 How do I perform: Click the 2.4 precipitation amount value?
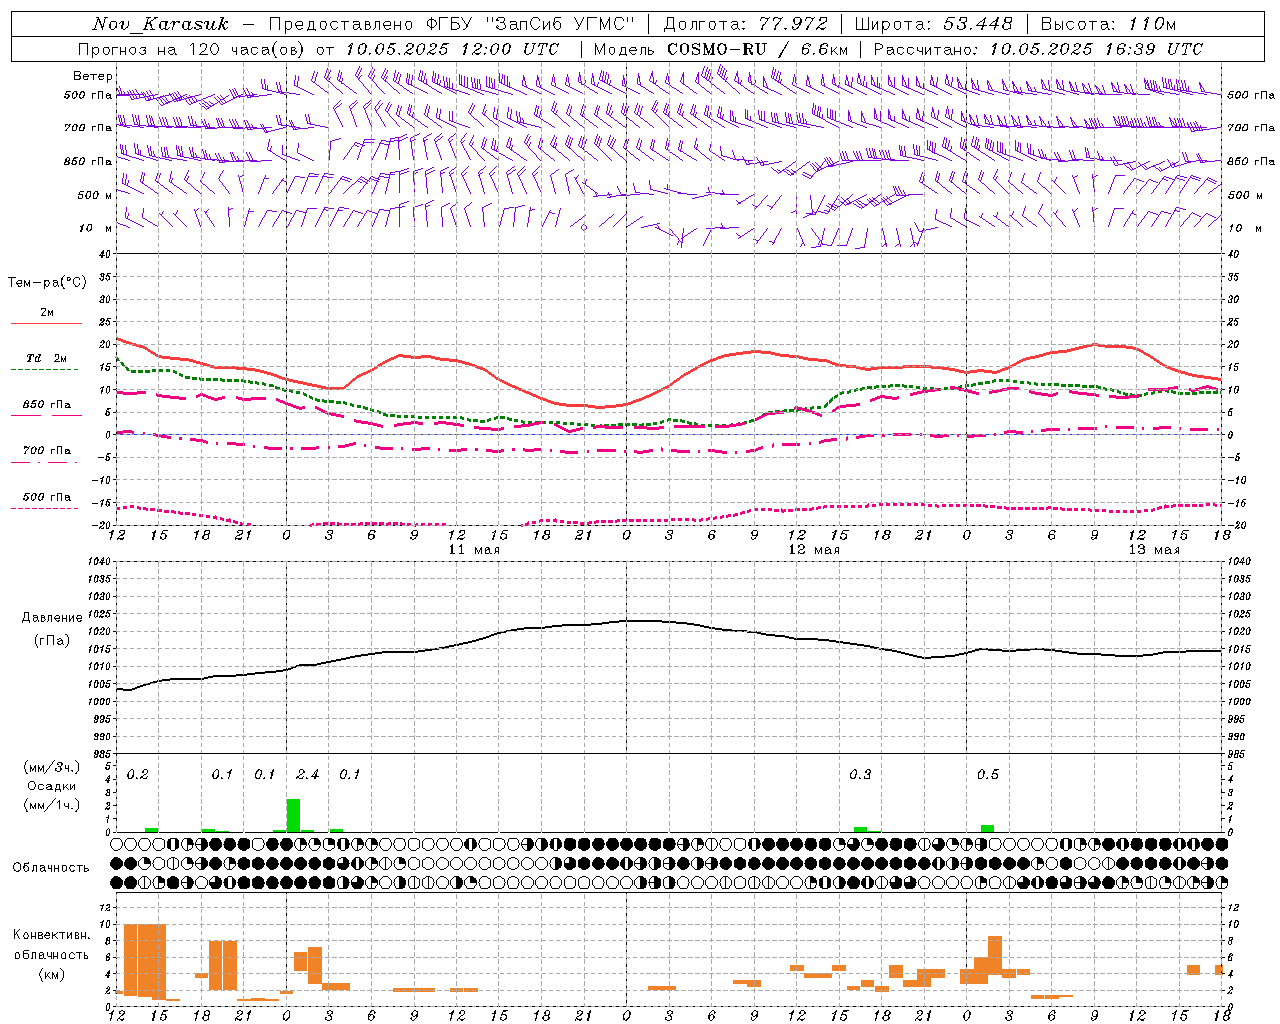[308, 775]
